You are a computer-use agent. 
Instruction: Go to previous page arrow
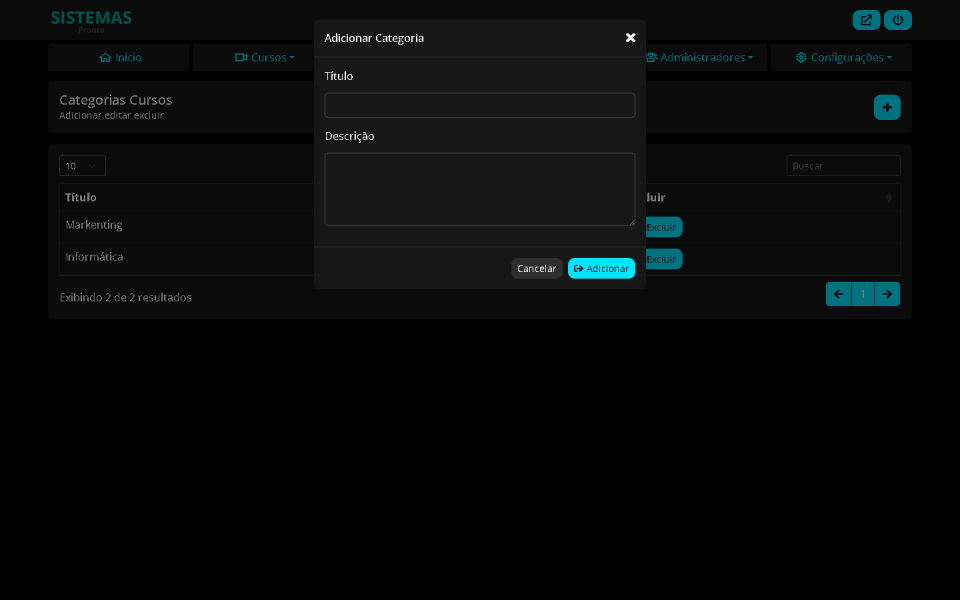838,294
